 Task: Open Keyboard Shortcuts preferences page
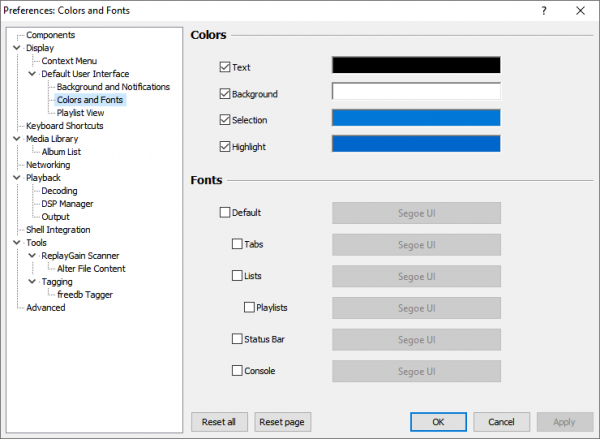[x=64, y=126]
